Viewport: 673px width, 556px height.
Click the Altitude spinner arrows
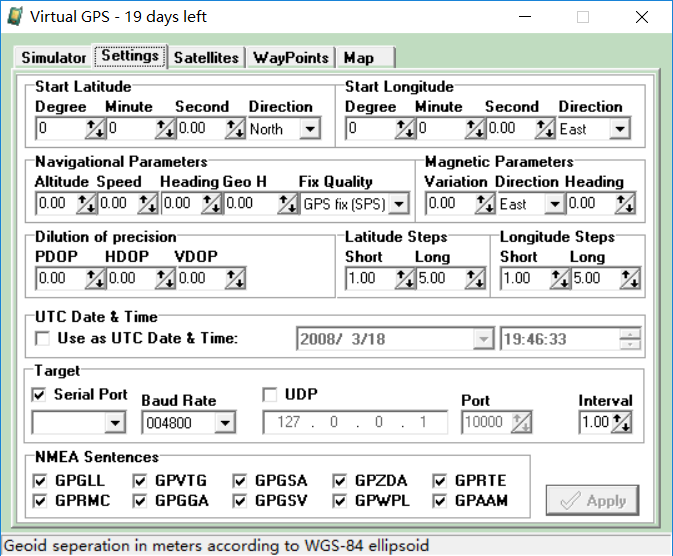coord(86,203)
